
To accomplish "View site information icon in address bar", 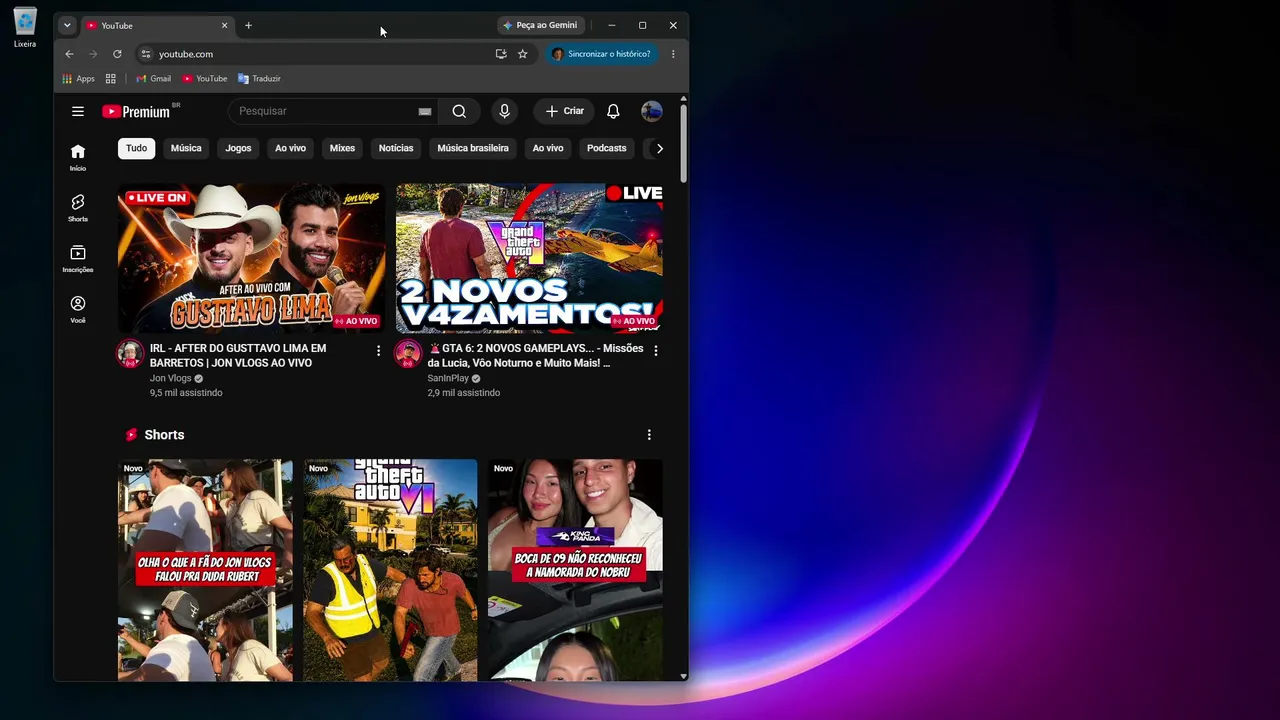I will 146,54.
